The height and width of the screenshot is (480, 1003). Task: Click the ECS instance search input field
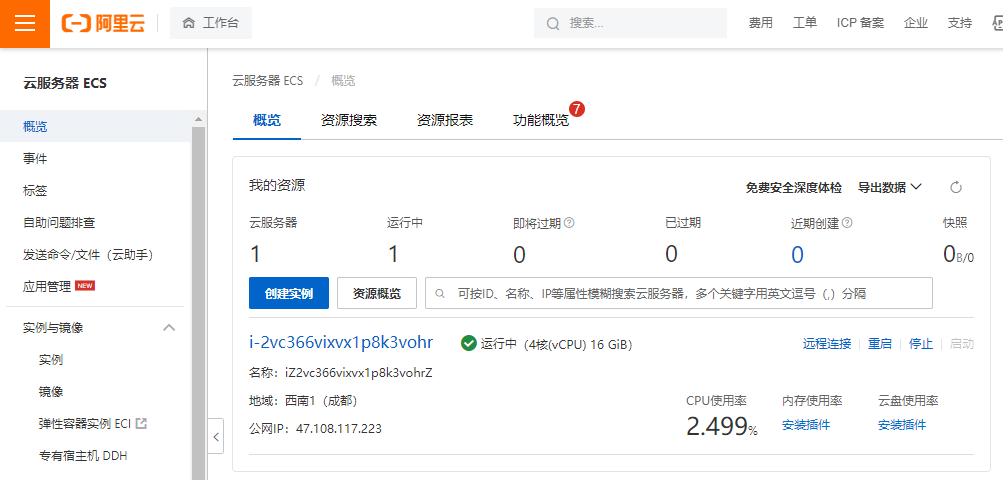pos(680,293)
